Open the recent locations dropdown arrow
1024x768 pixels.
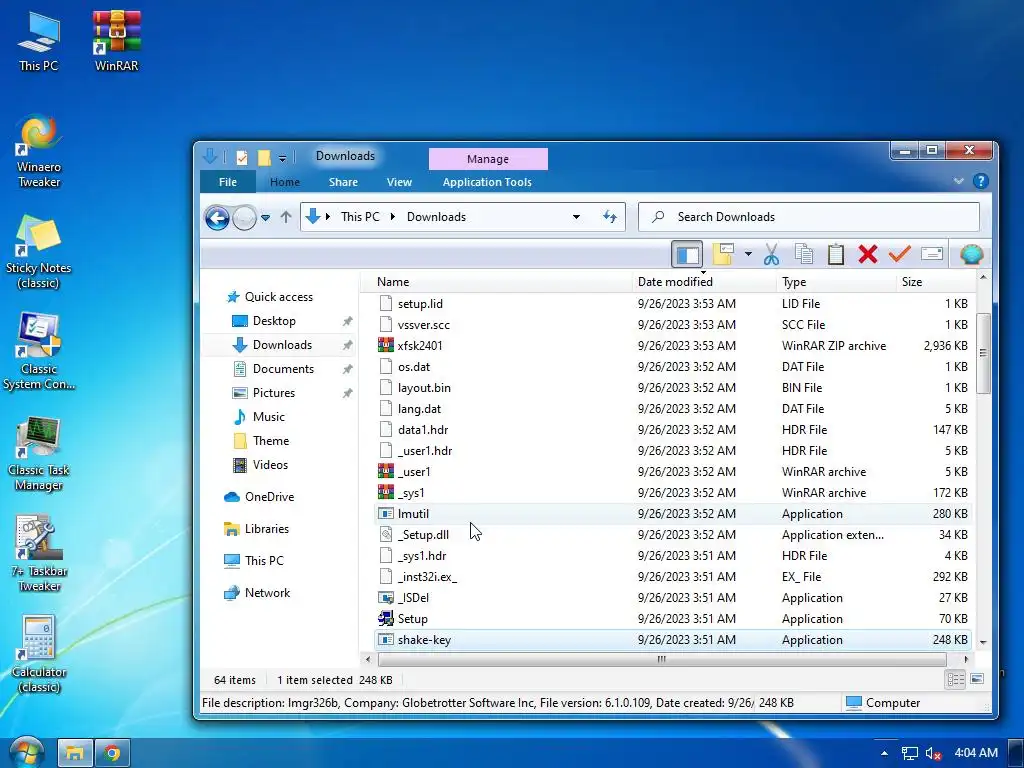[x=265, y=217]
